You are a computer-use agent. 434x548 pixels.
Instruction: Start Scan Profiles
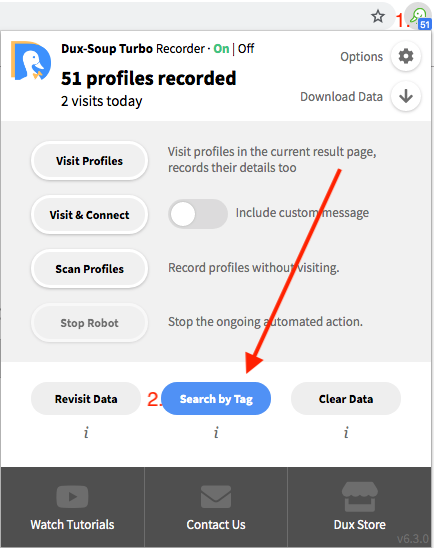[x=89, y=269]
